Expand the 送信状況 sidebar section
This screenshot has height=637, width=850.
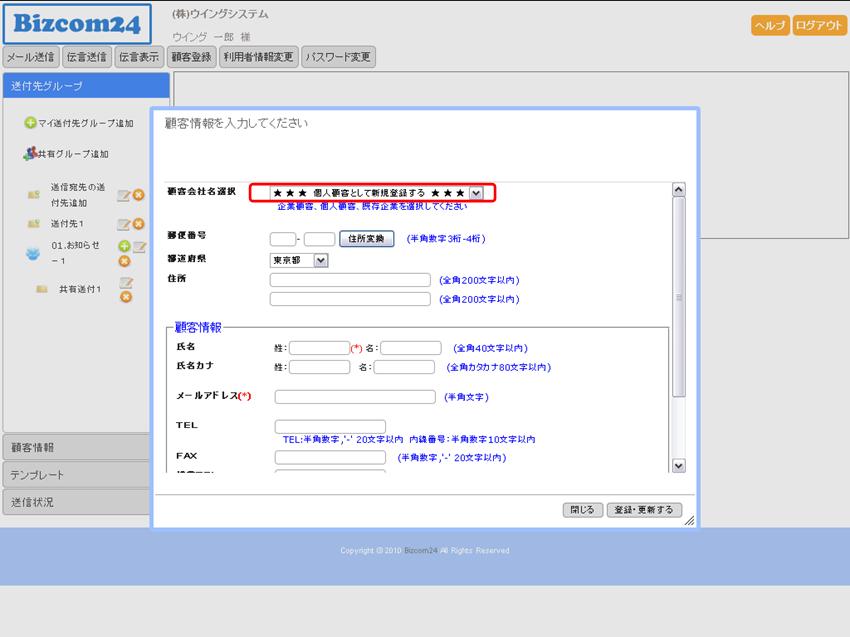point(75,502)
